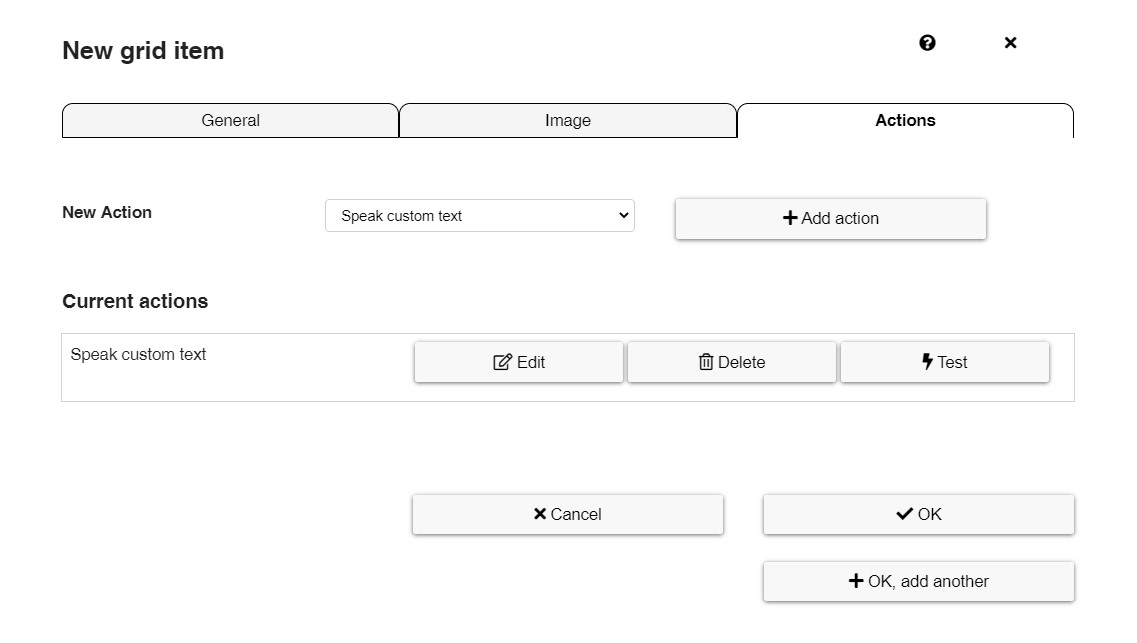Viewport: 1137px width, 643px height.
Task: Confirm with the OK button label
Action: (930, 514)
